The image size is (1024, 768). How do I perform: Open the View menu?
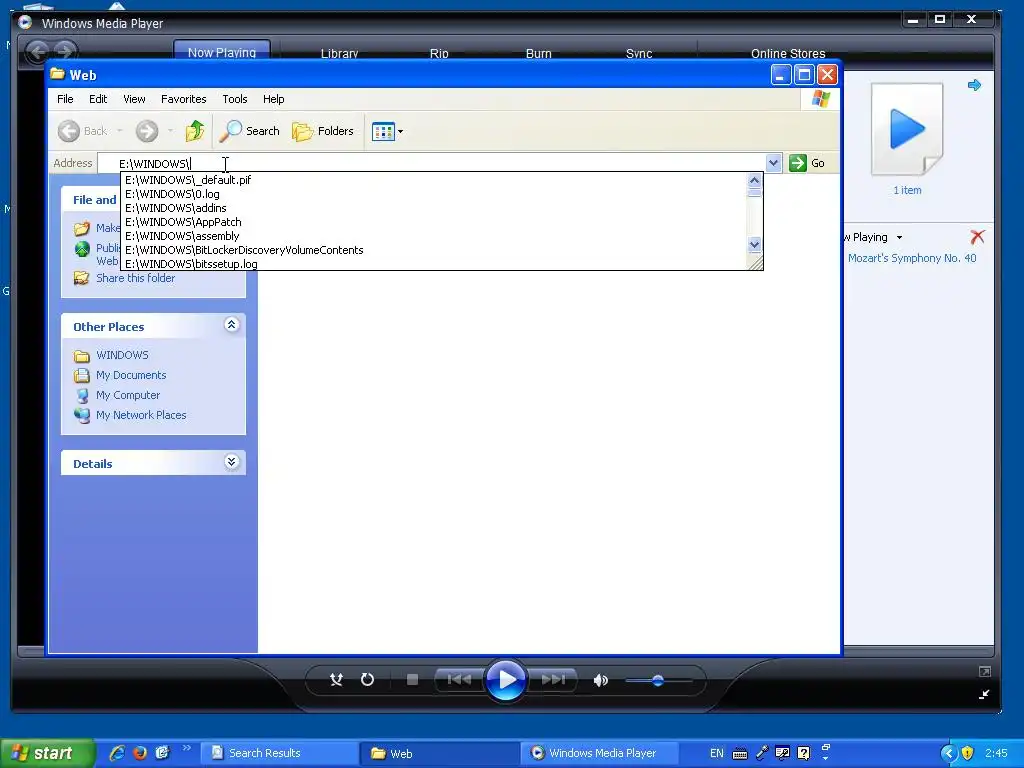135,99
